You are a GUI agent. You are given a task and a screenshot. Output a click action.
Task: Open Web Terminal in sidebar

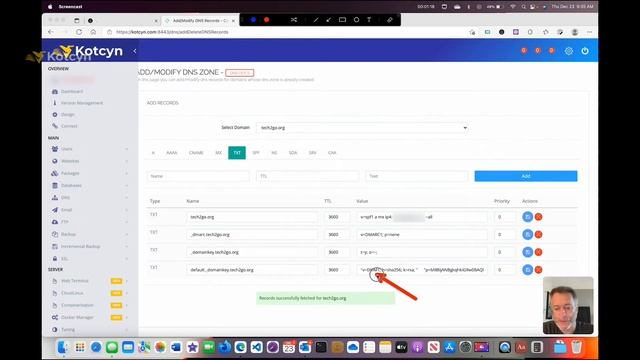click(x=75, y=281)
